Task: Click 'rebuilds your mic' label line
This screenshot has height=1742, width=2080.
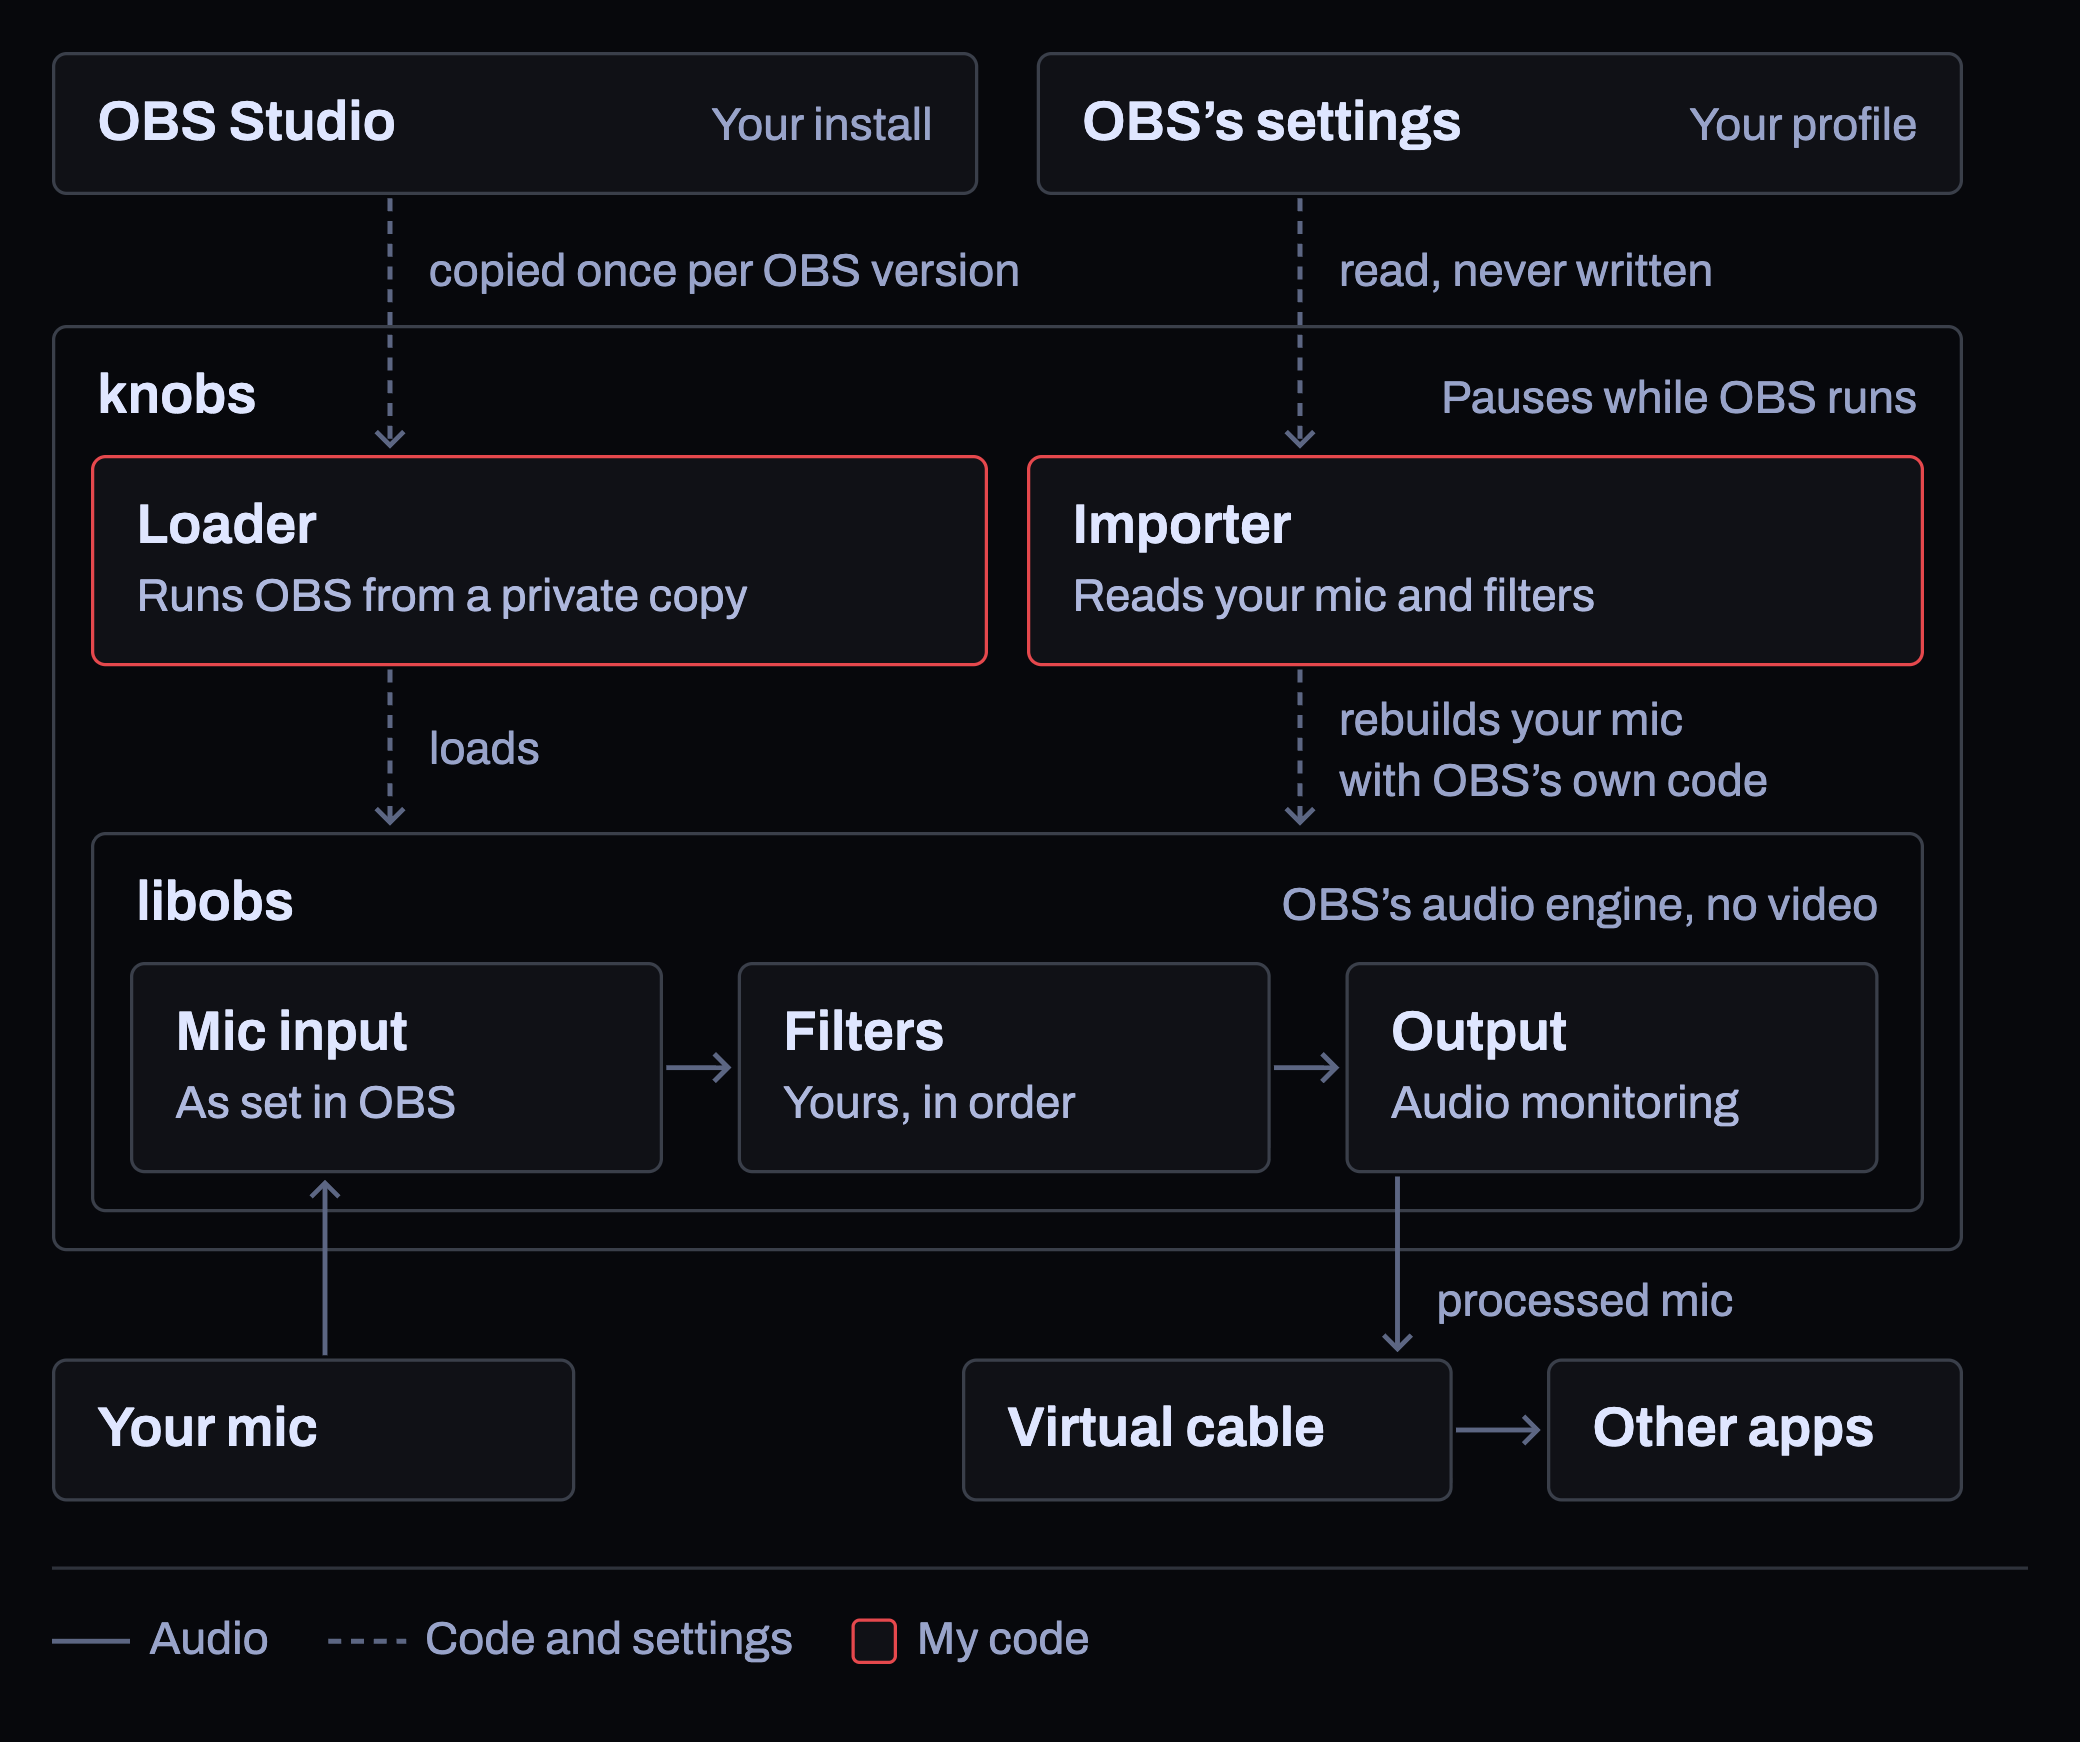Action: [1510, 720]
